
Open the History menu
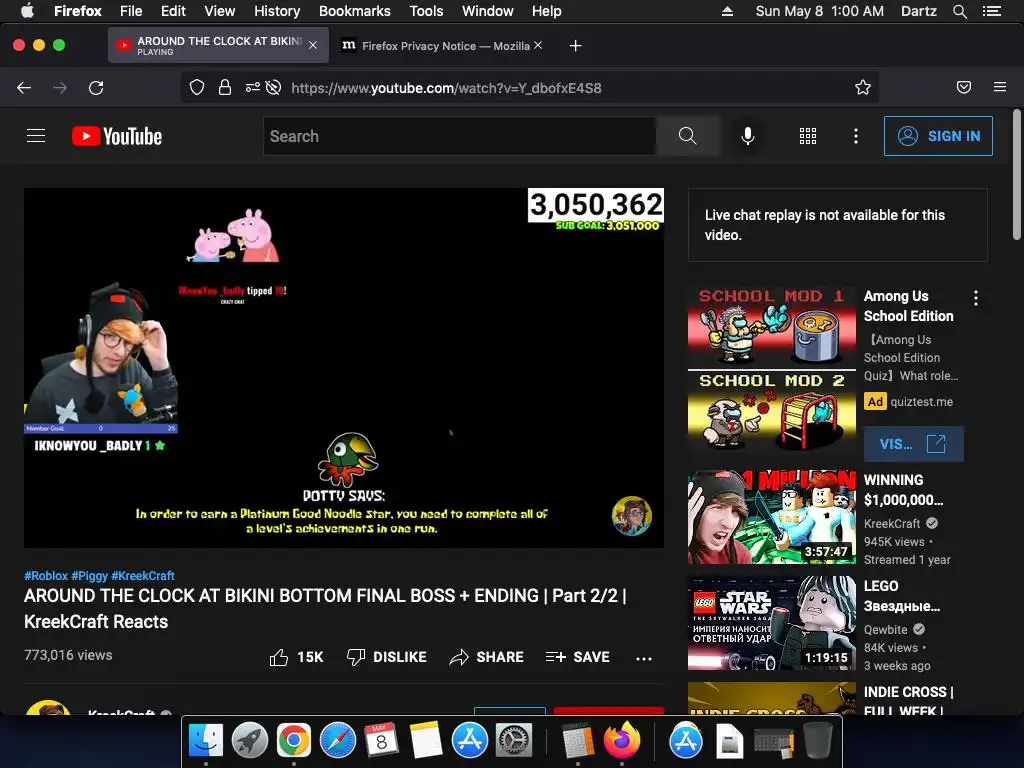[277, 11]
